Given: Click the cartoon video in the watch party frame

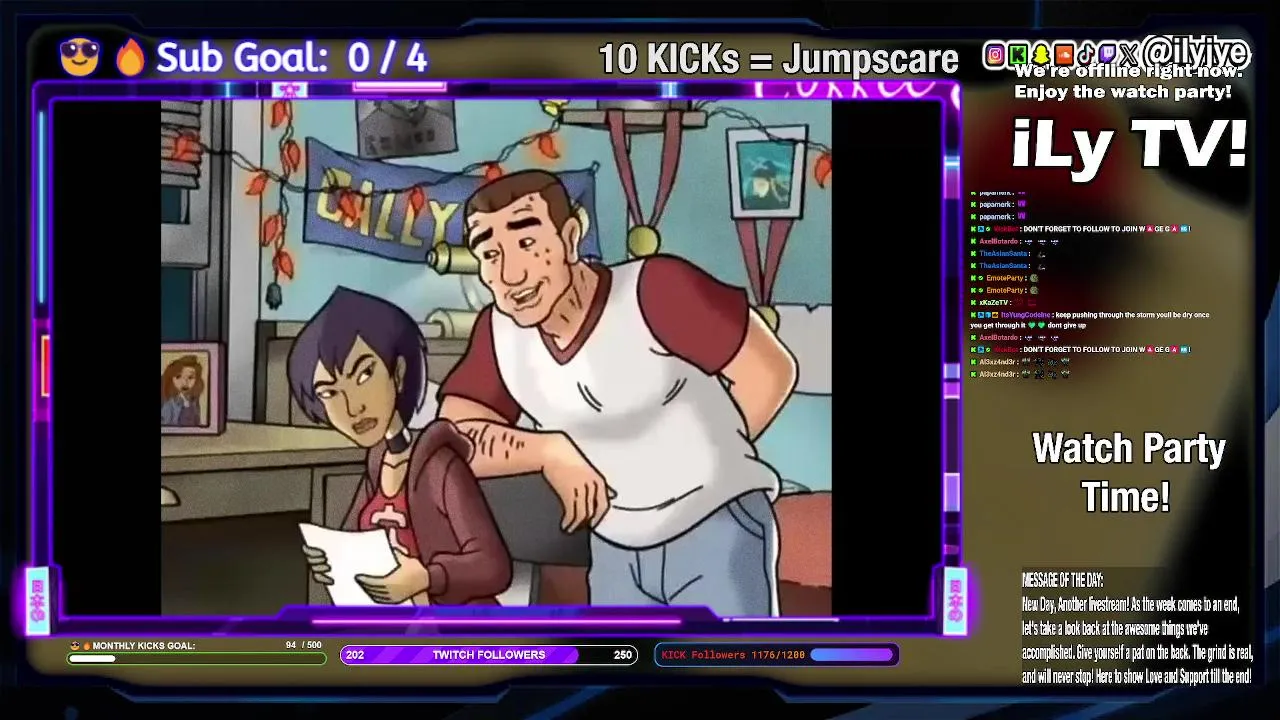Looking at the screenshot, I should click(496, 357).
